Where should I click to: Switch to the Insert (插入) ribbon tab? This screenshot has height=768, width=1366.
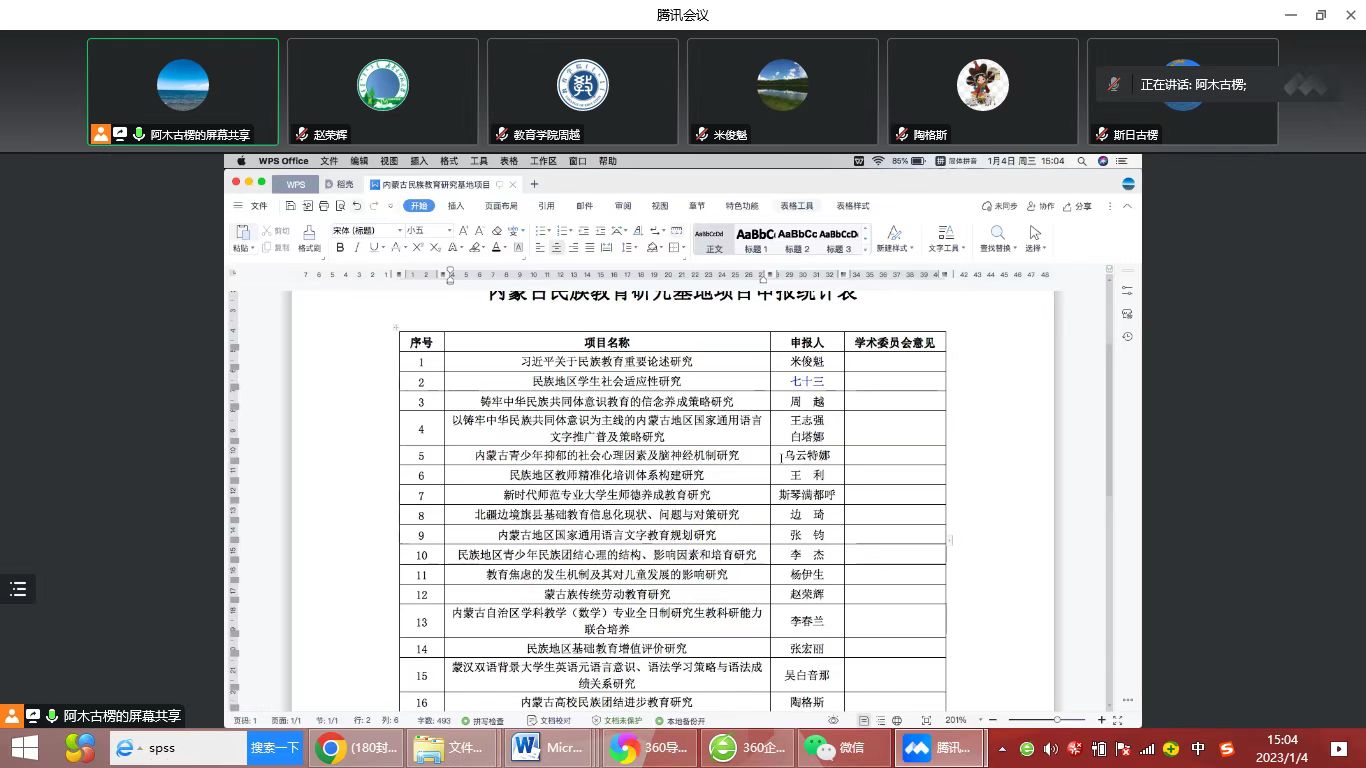coord(456,206)
